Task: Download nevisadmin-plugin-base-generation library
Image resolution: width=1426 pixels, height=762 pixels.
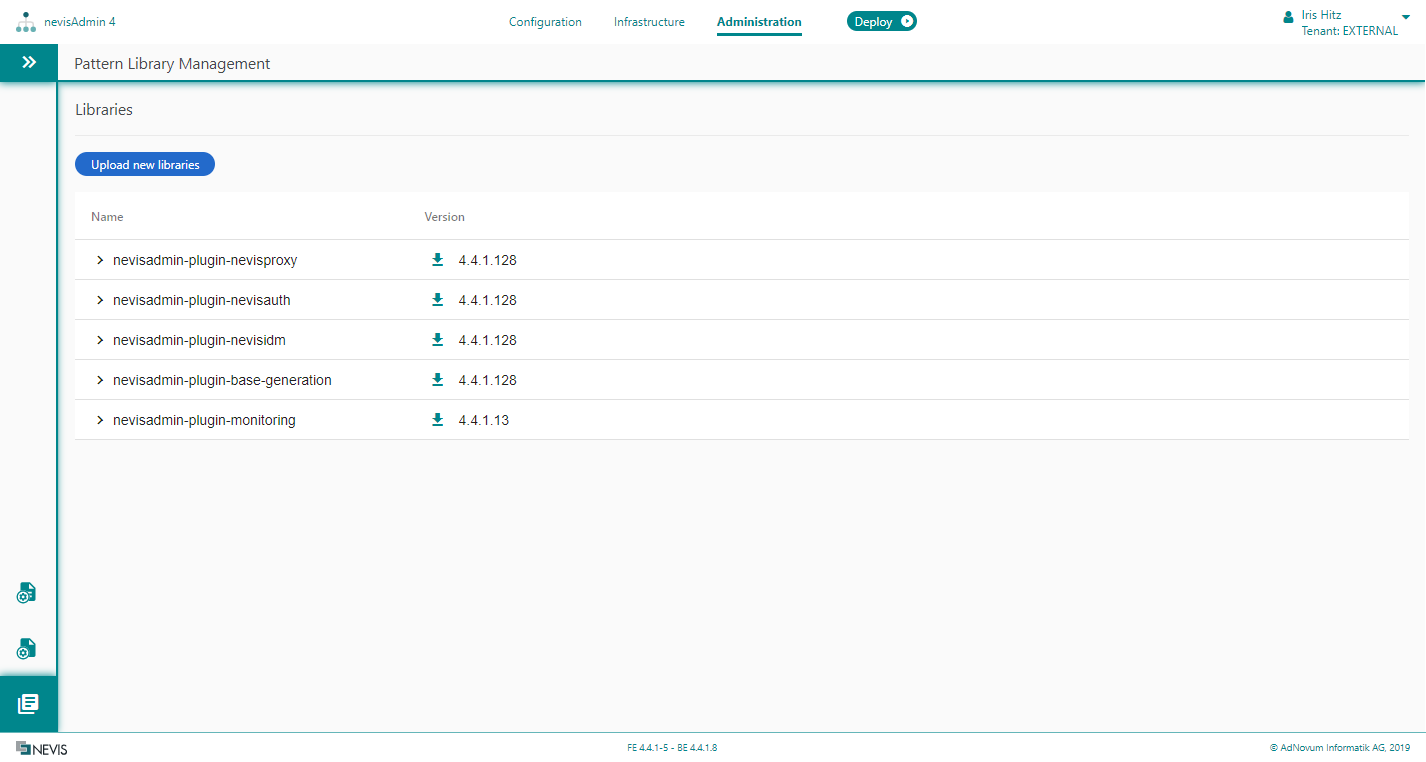Action: click(437, 380)
